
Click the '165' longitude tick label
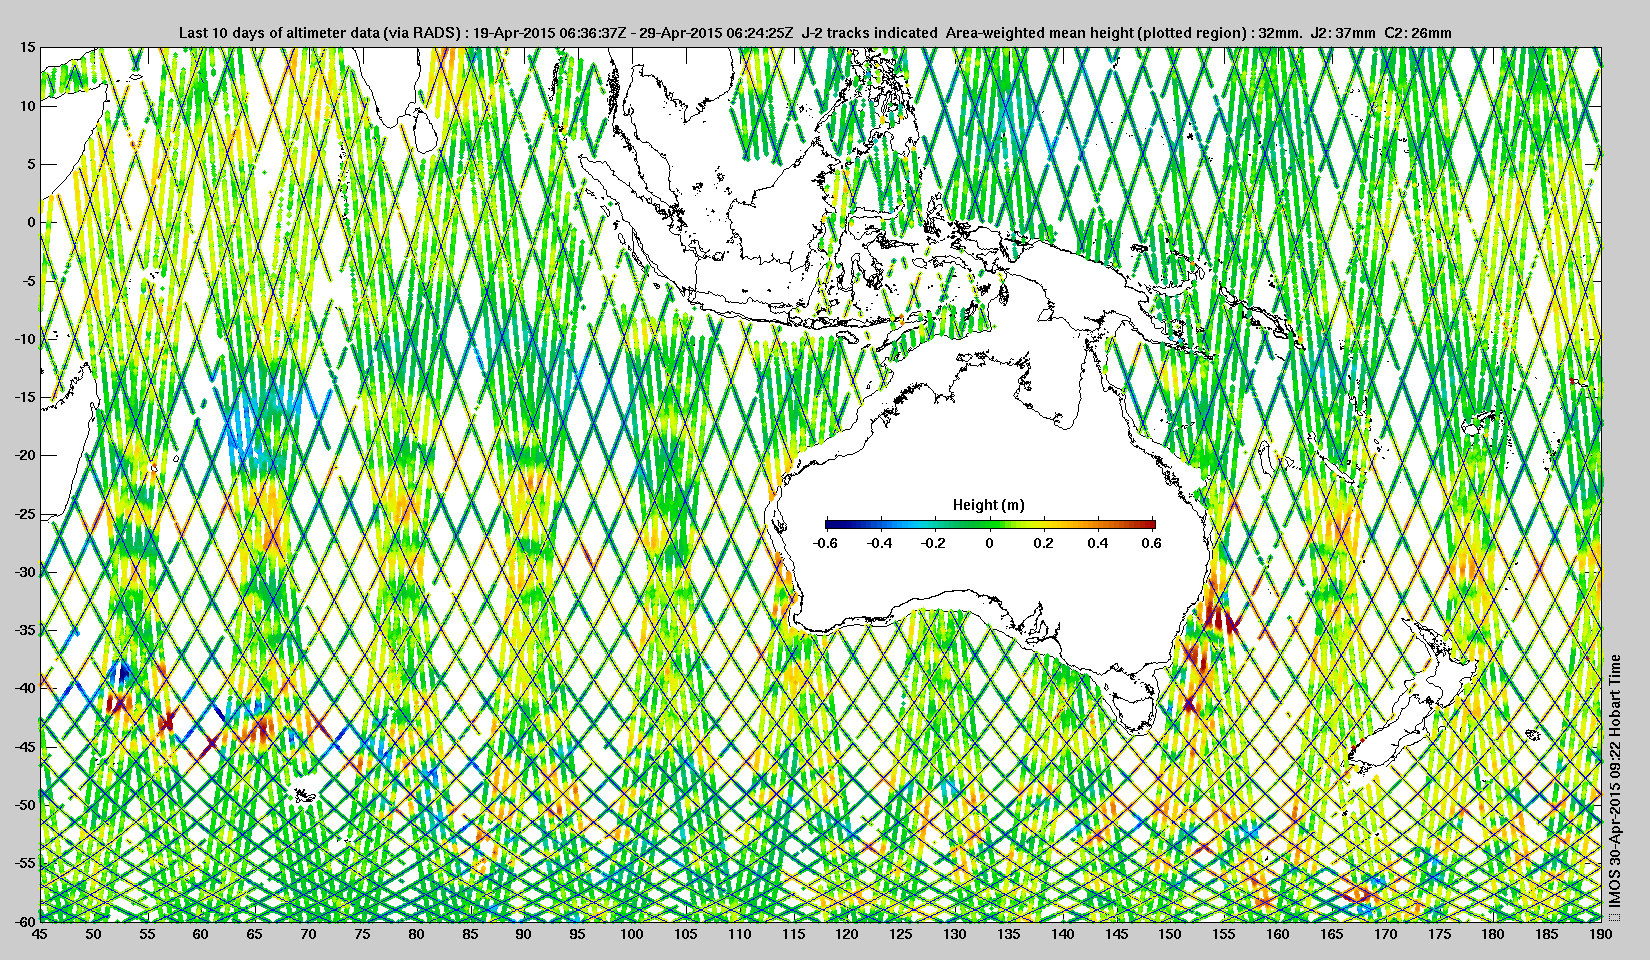coord(1331,934)
